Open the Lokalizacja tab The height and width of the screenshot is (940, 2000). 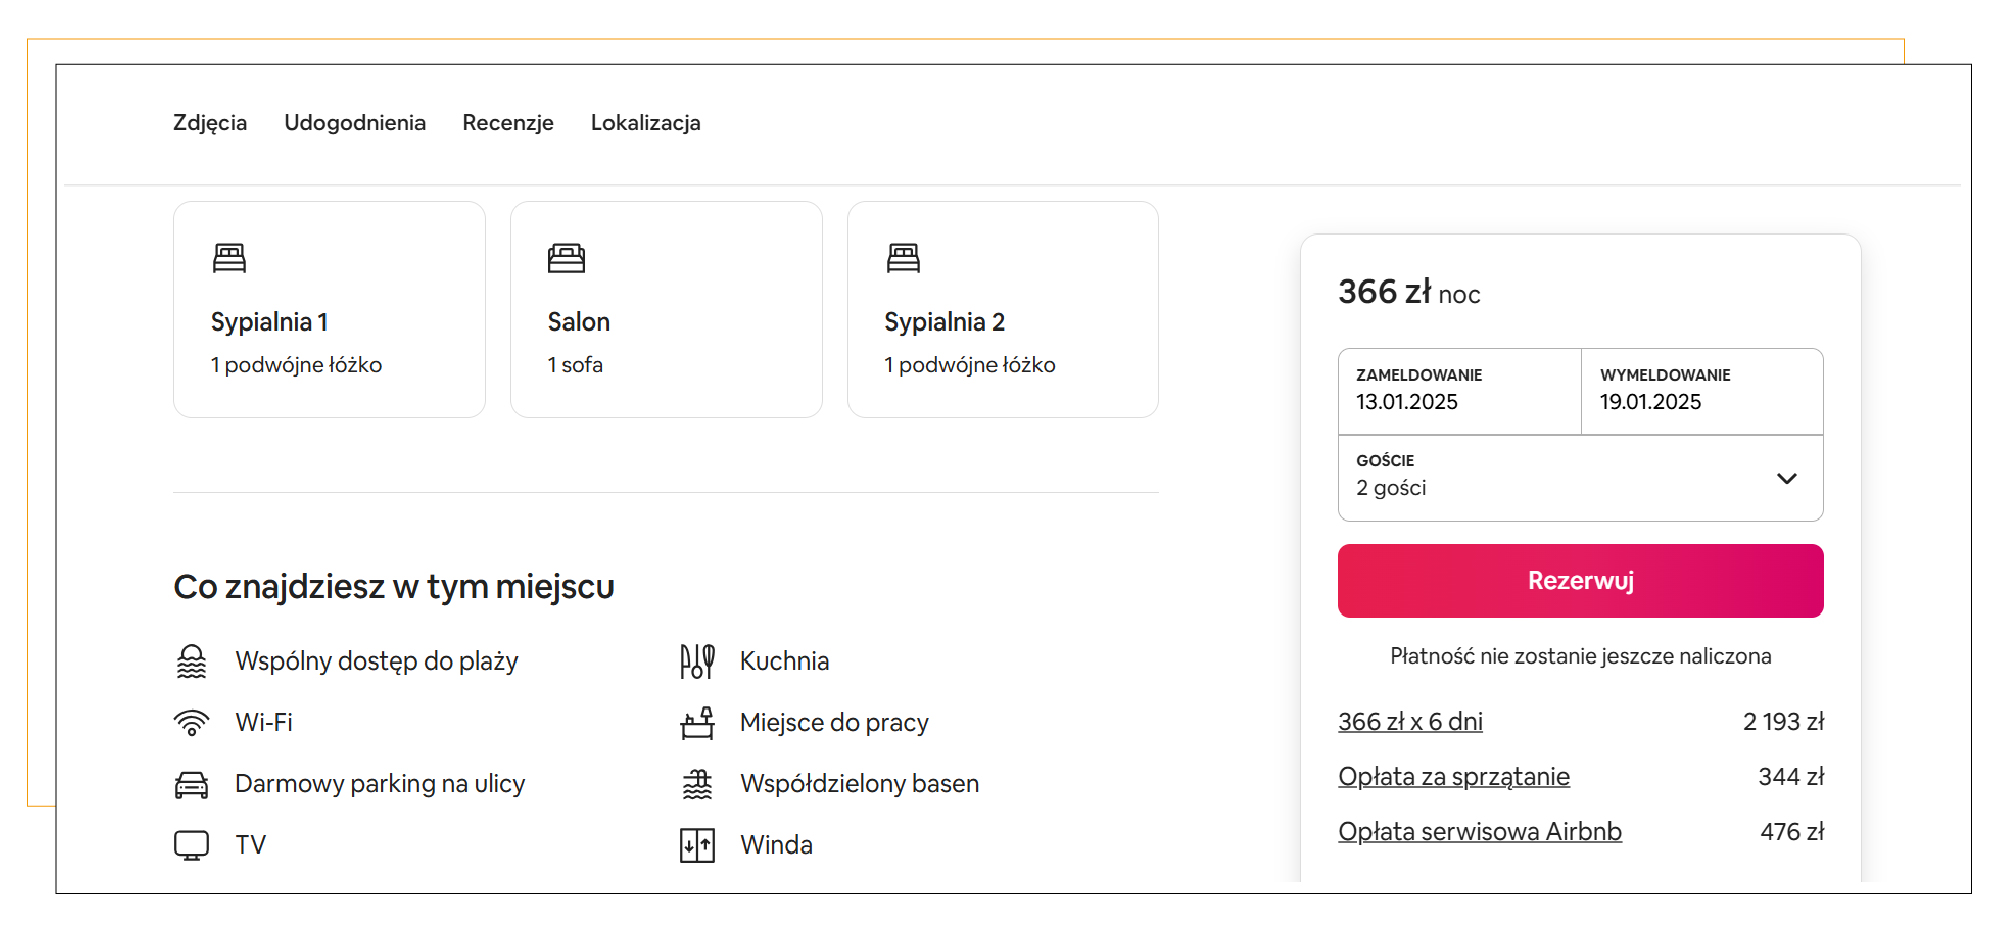(x=646, y=123)
